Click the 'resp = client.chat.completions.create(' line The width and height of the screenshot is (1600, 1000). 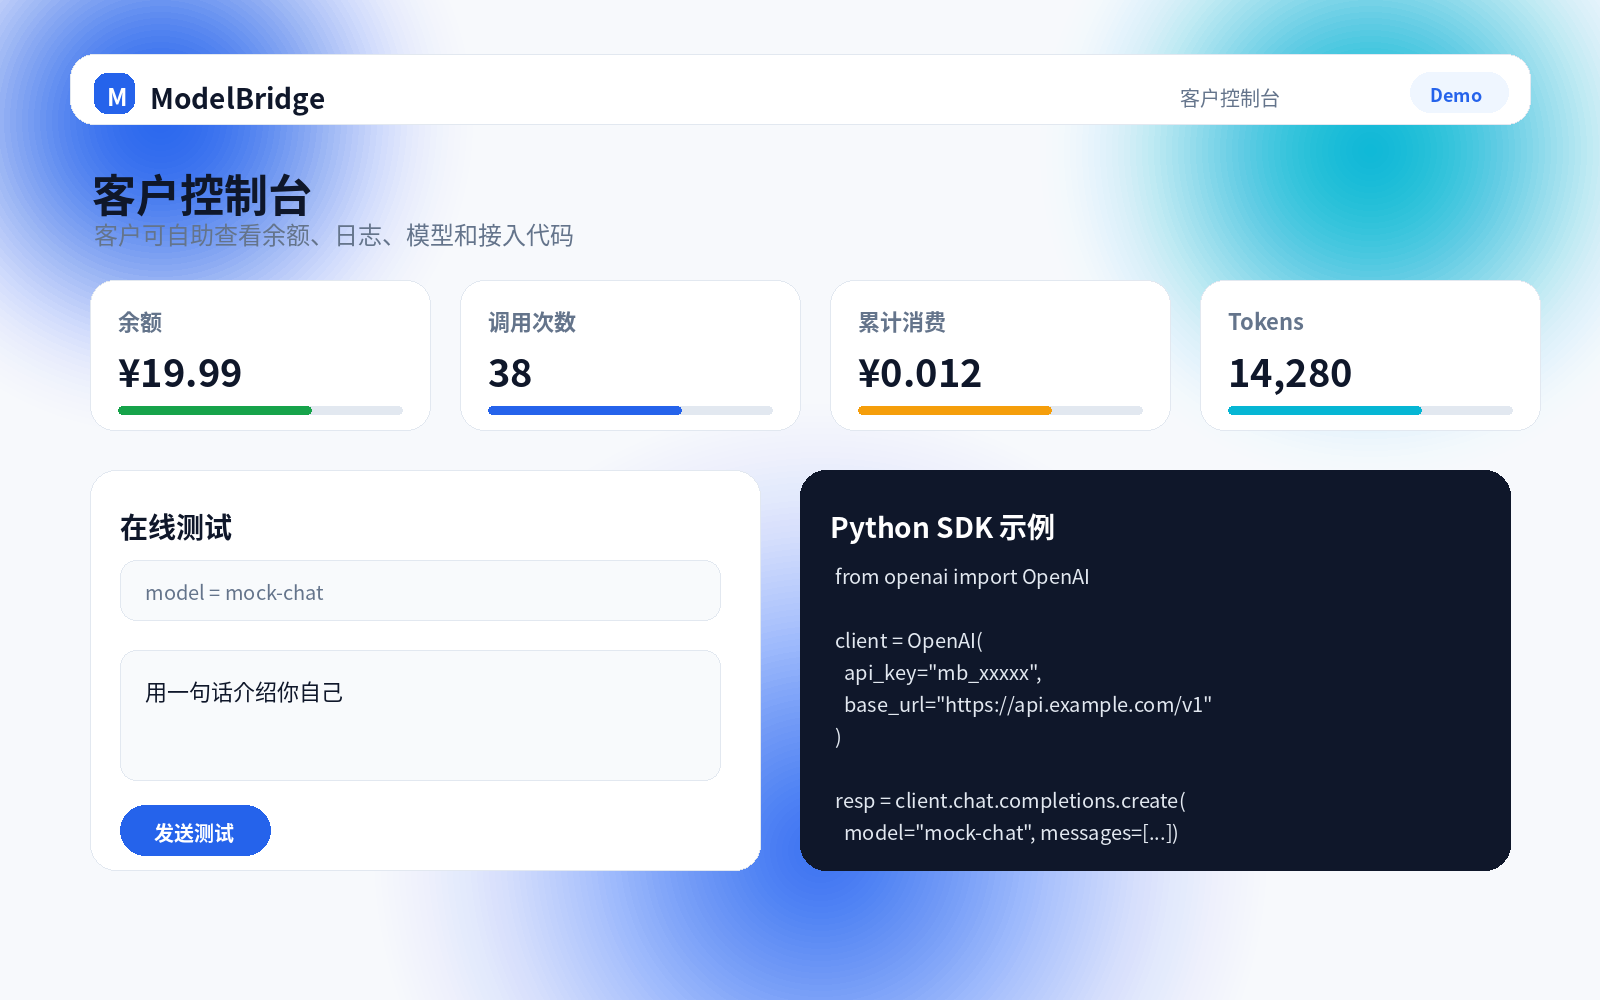click(x=1010, y=801)
